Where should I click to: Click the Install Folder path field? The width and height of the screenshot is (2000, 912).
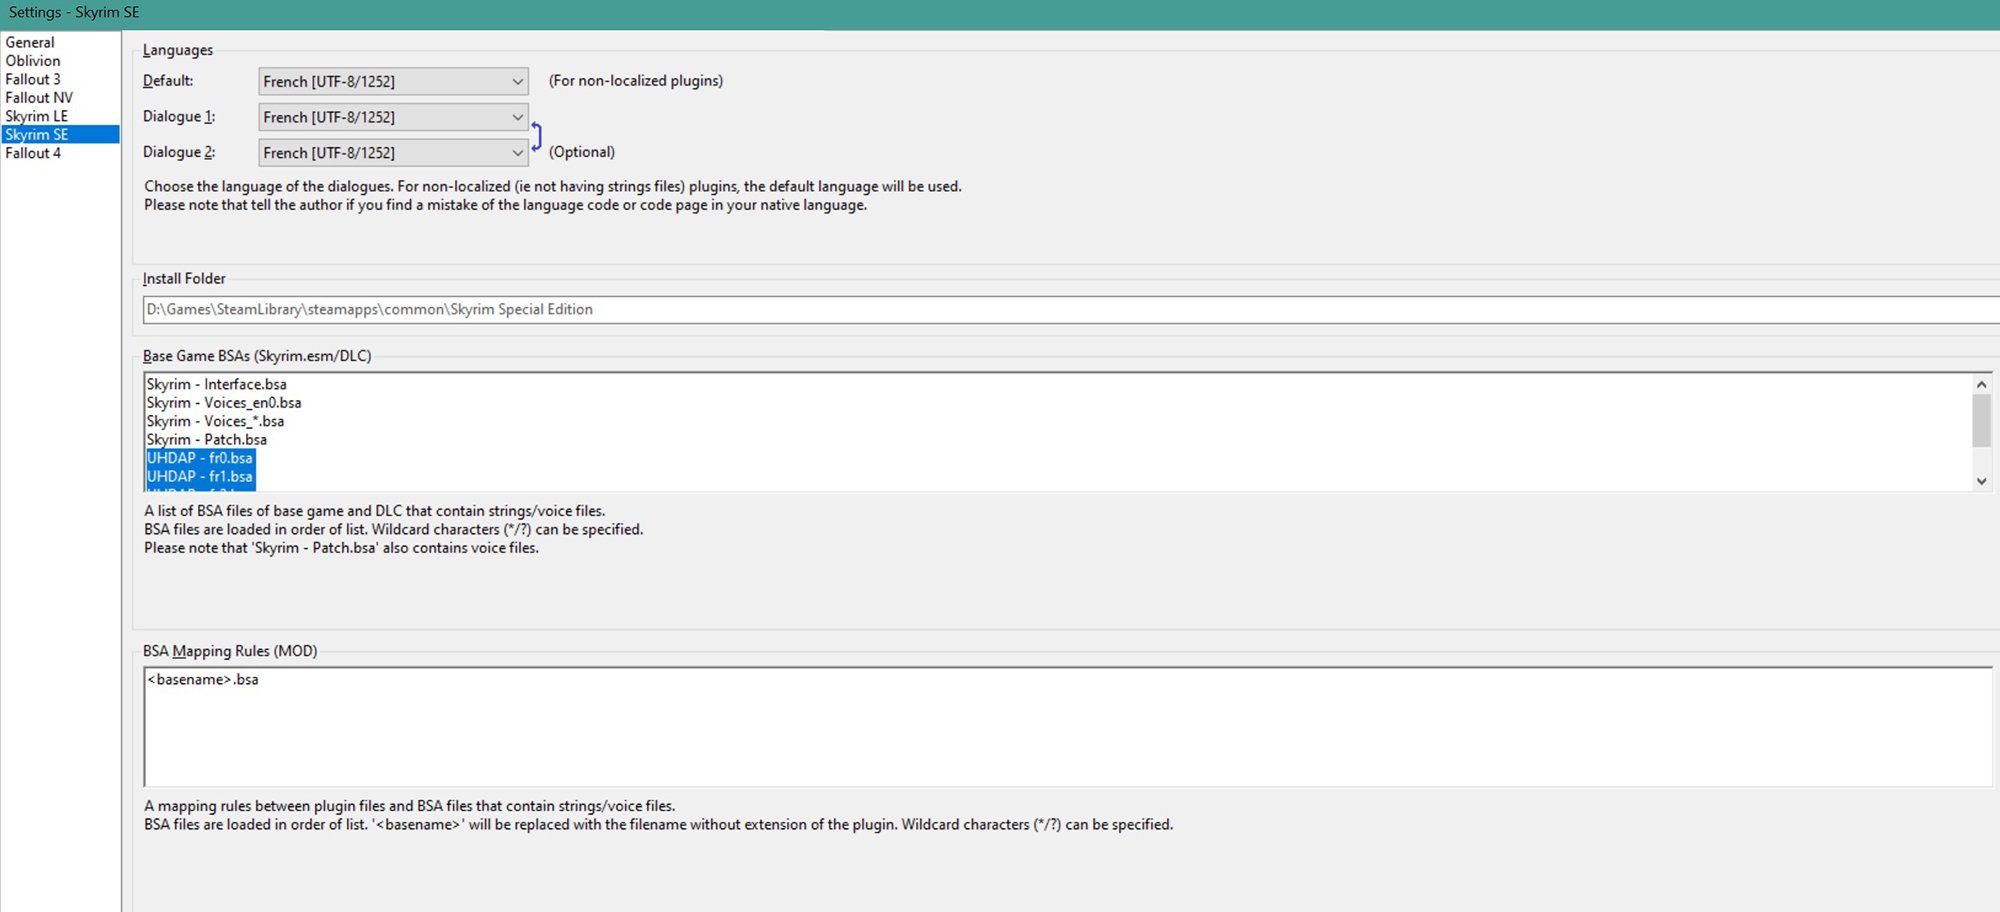1000,310
